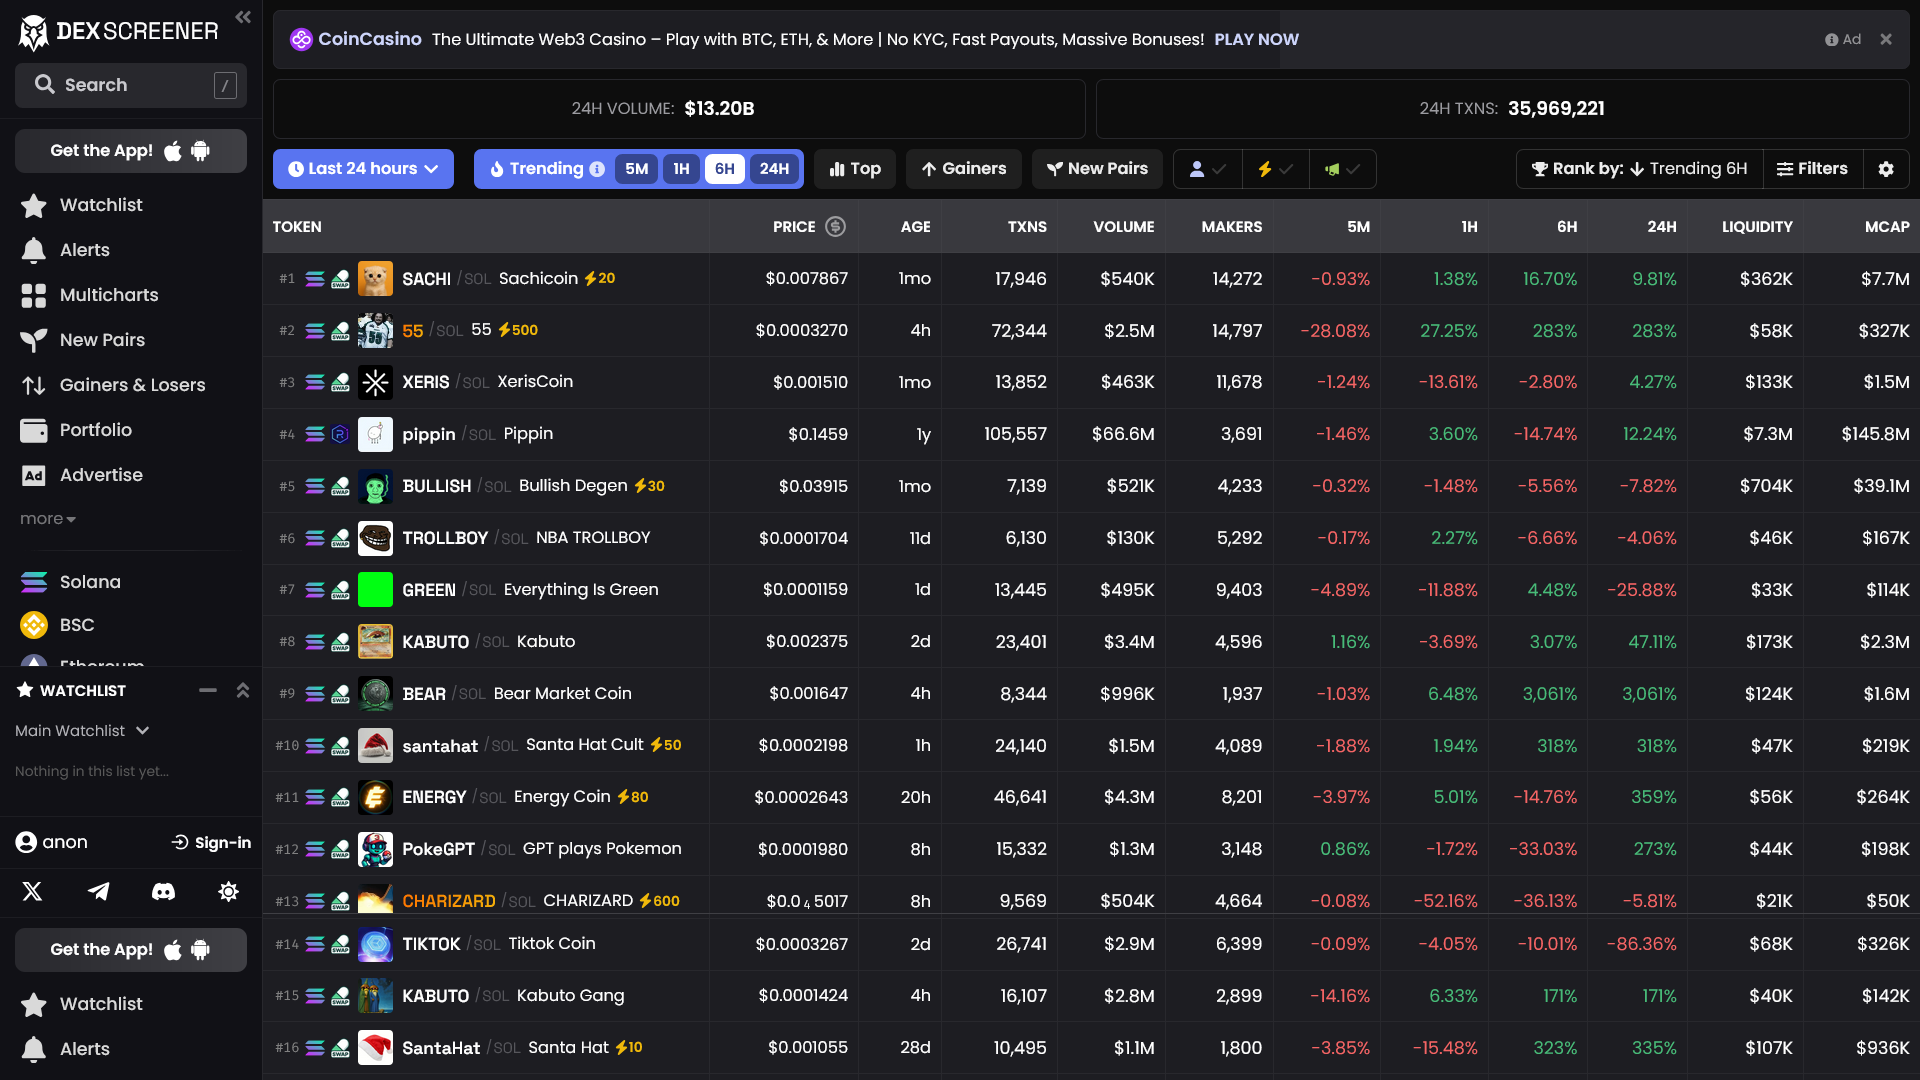Image resolution: width=1920 pixels, height=1080 pixels.
Task: Open Rank by Trending 6H dropdown
Action: tap(1639, 169)
